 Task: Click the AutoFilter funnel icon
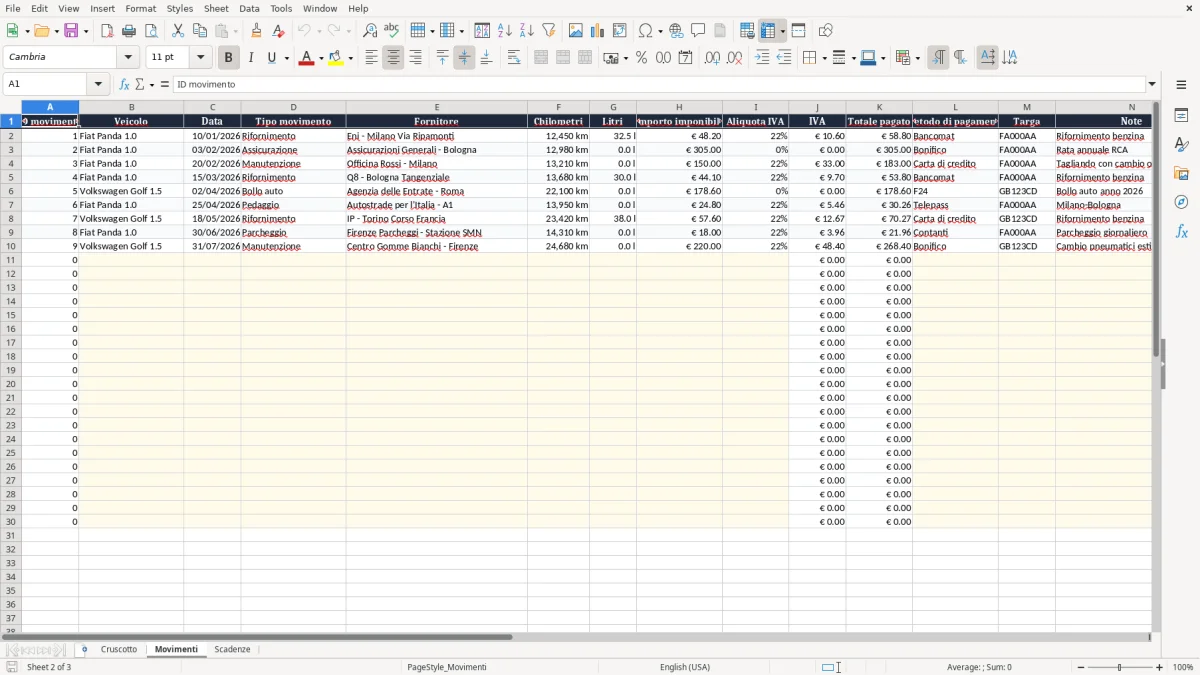point(549,31)
